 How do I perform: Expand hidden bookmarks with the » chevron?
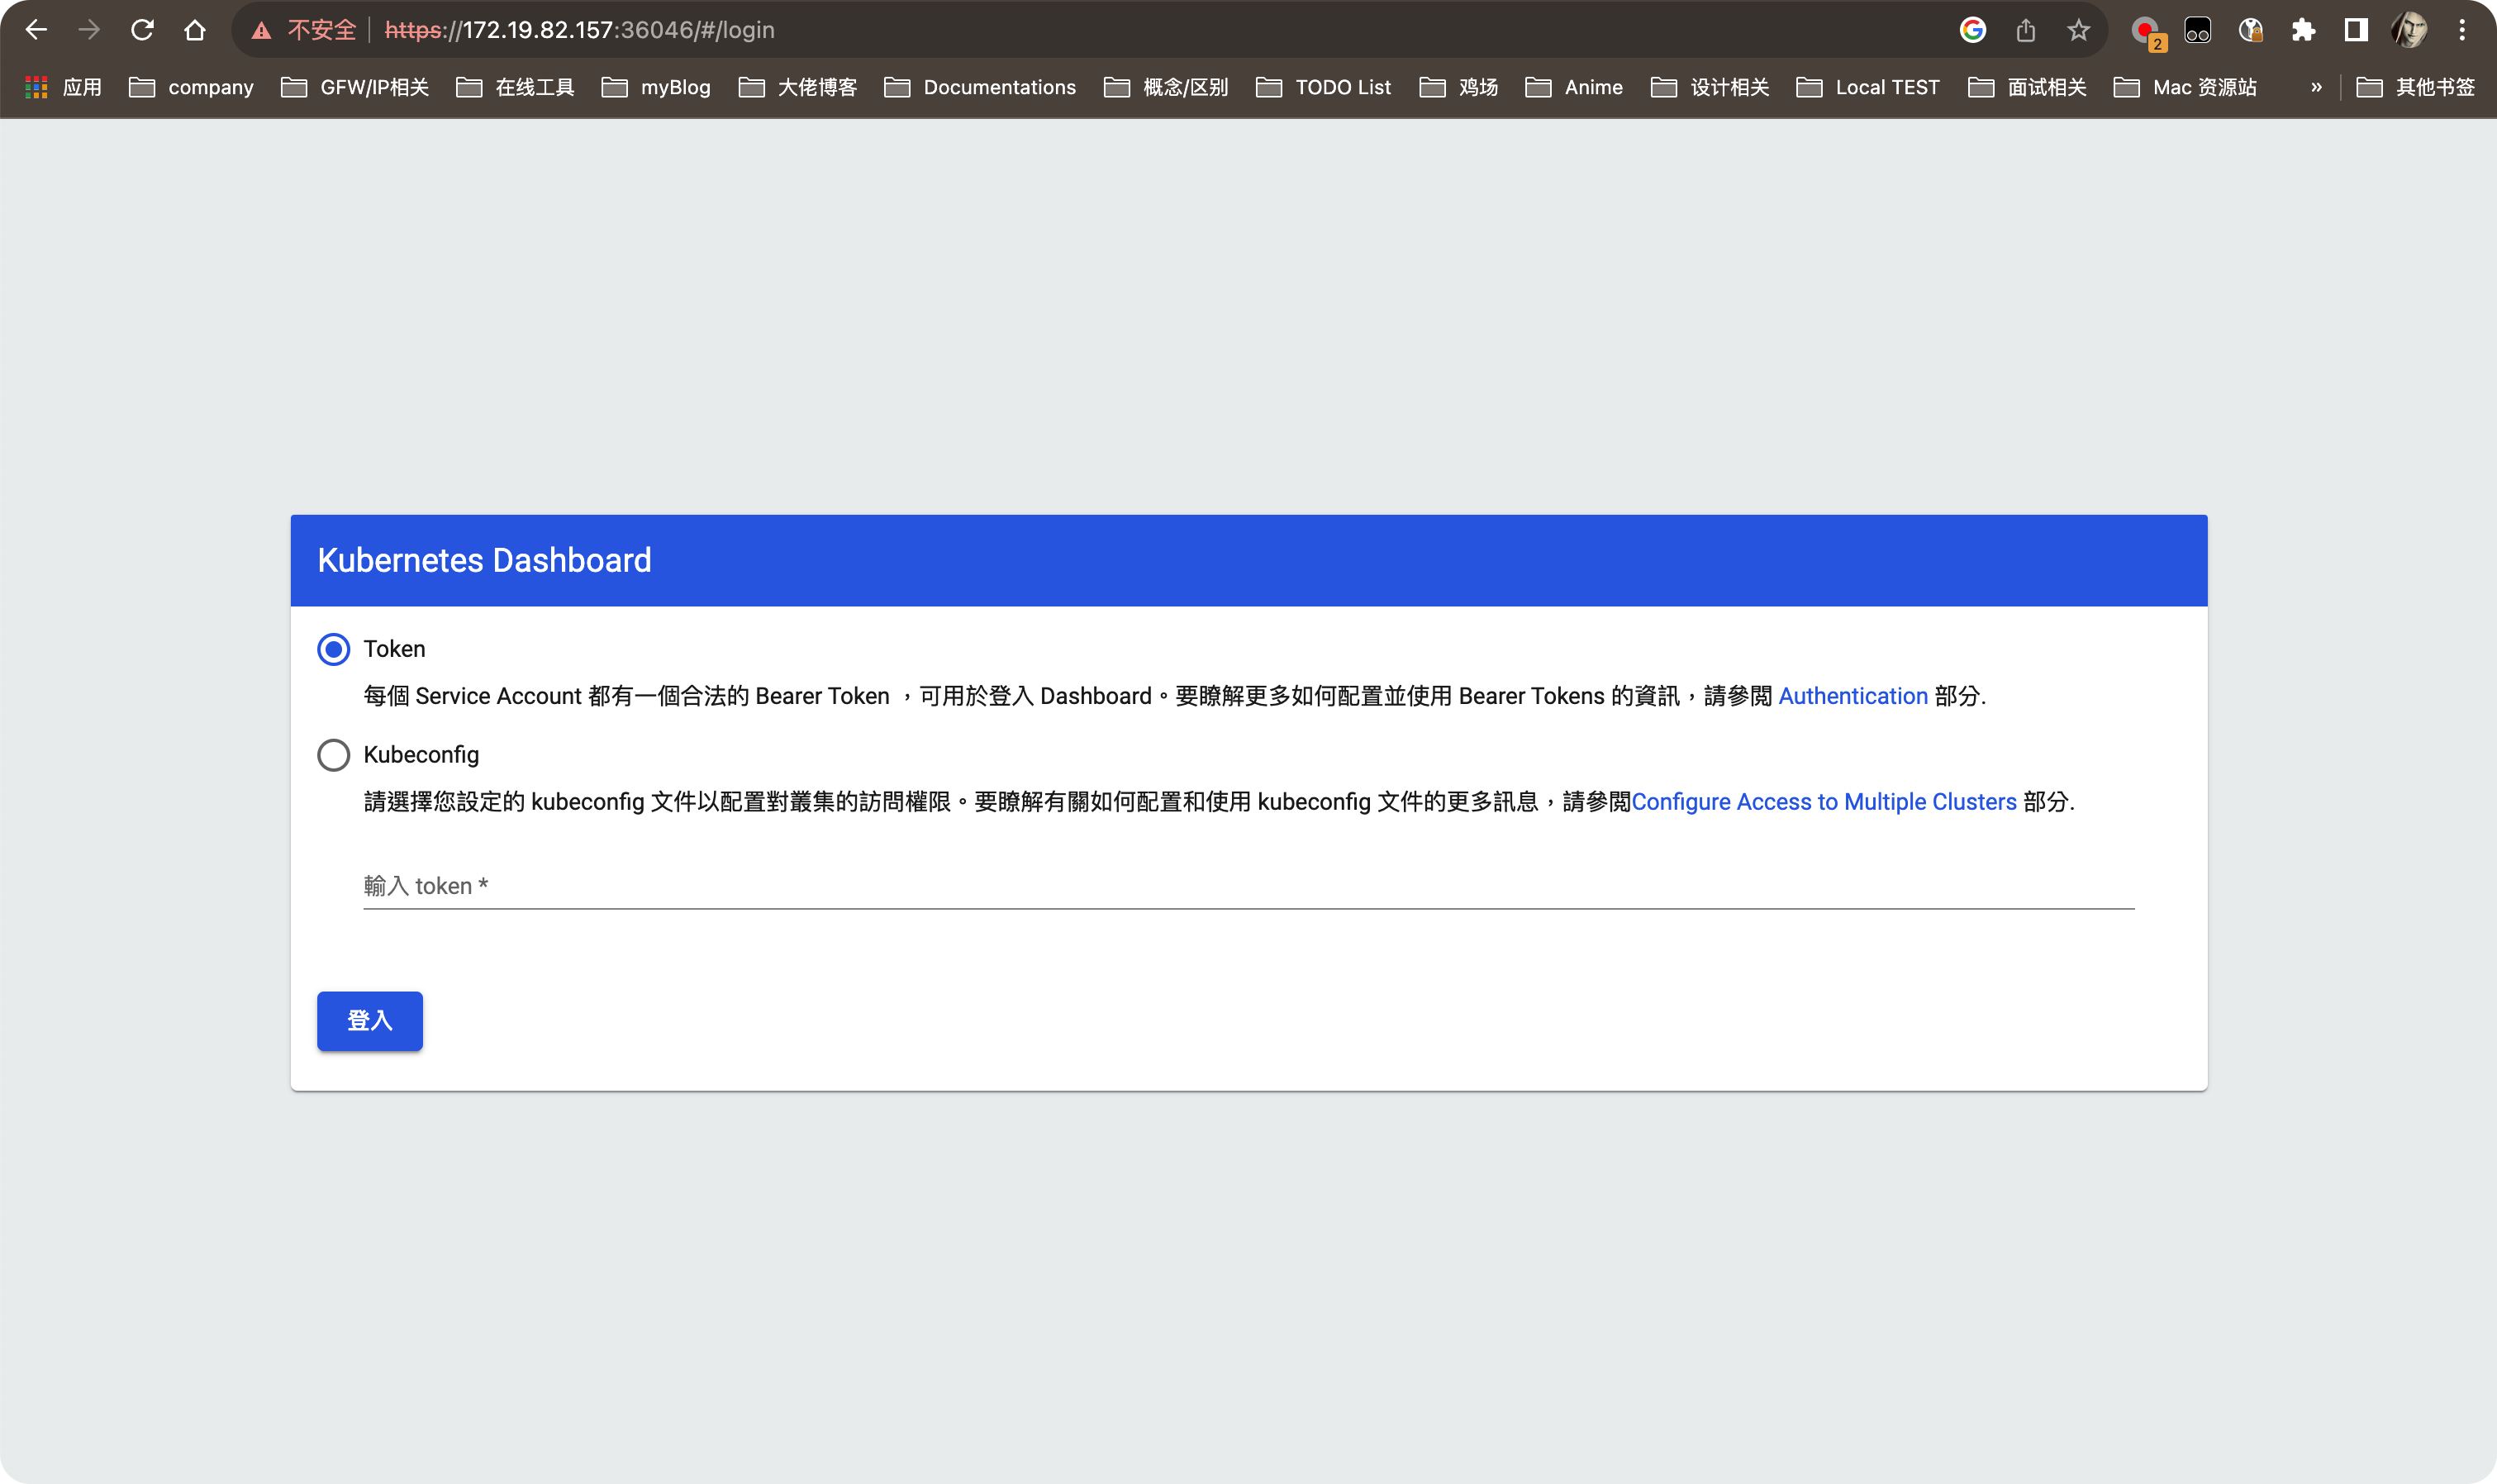click(x=2316, y=87)
